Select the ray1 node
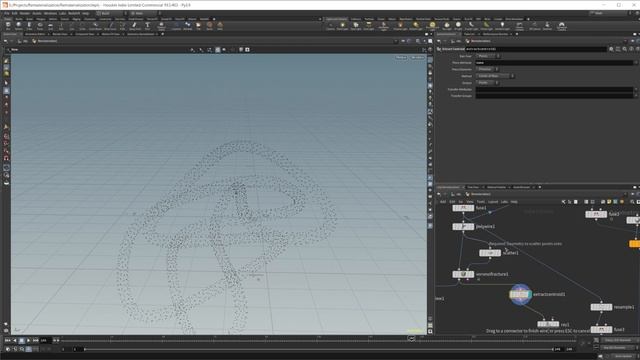Viewport: 640px width, 360px height. 548,324
